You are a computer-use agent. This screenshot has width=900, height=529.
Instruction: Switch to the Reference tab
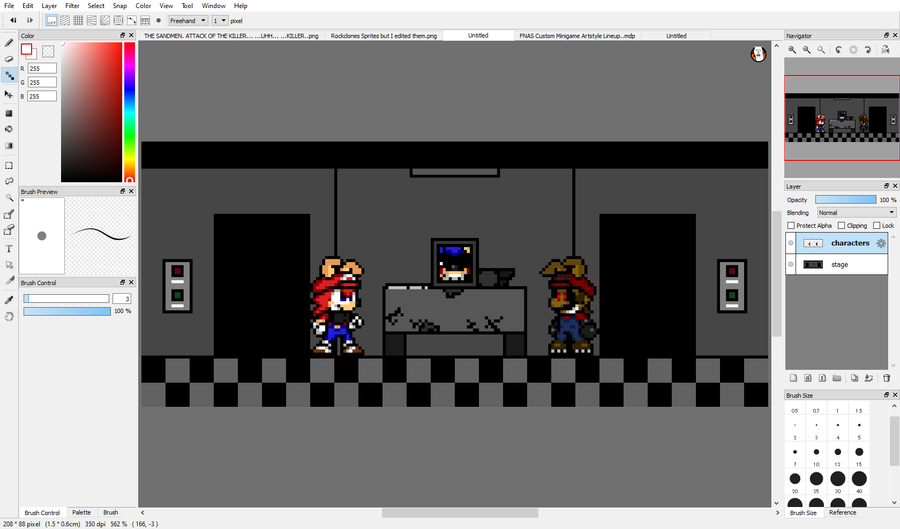coord(842,512)
